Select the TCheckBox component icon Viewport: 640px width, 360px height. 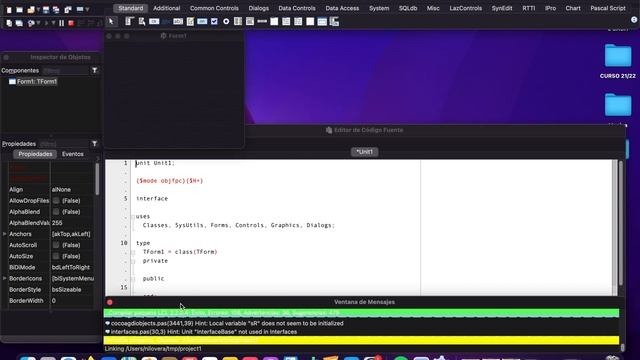click(214, 22)
